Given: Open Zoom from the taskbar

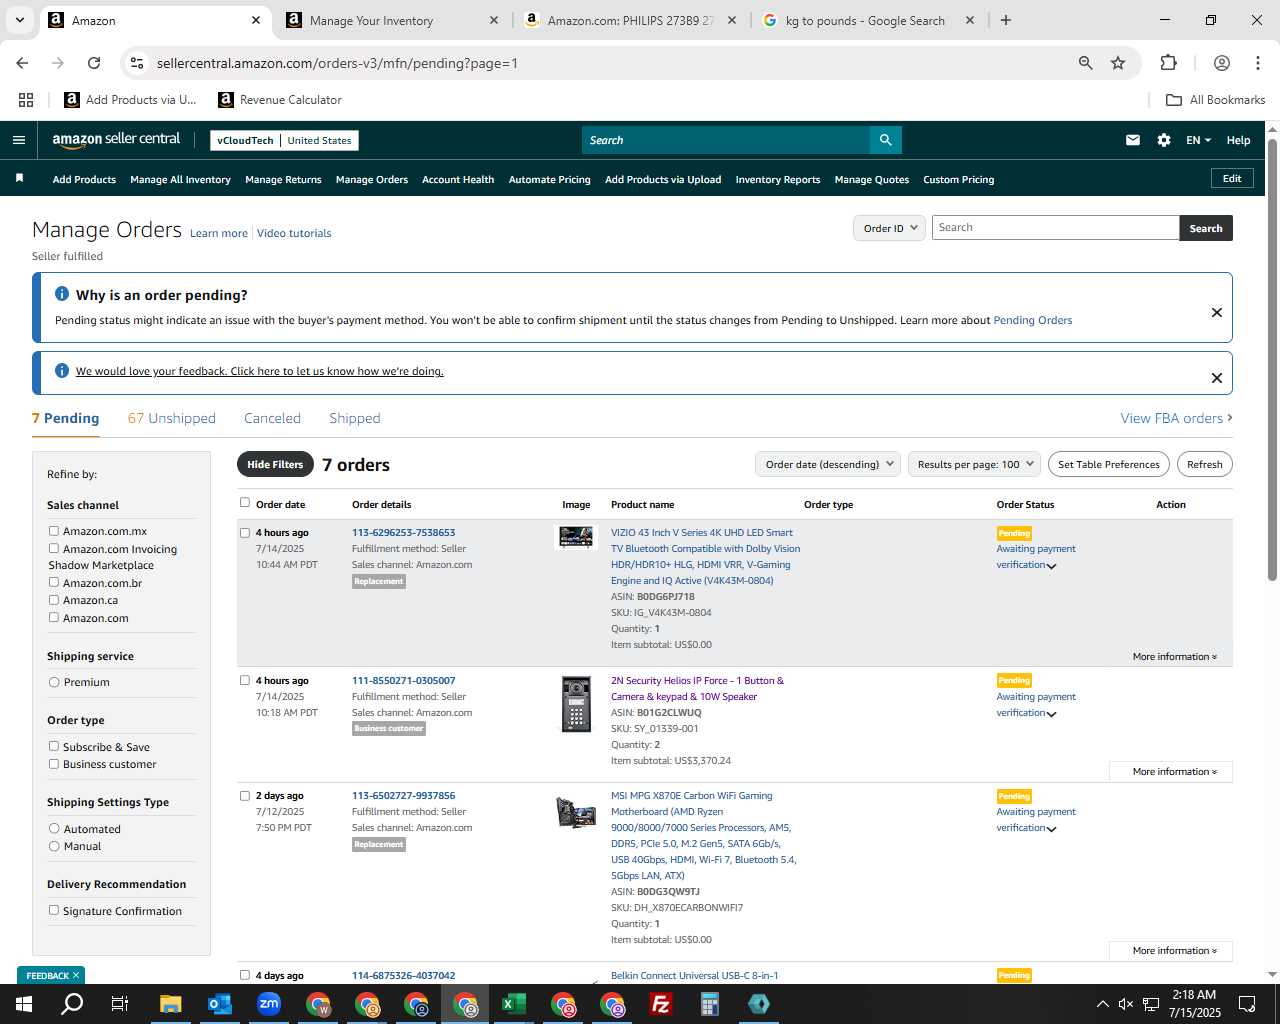Looking at the screenshot, I should pos(268,1004).
